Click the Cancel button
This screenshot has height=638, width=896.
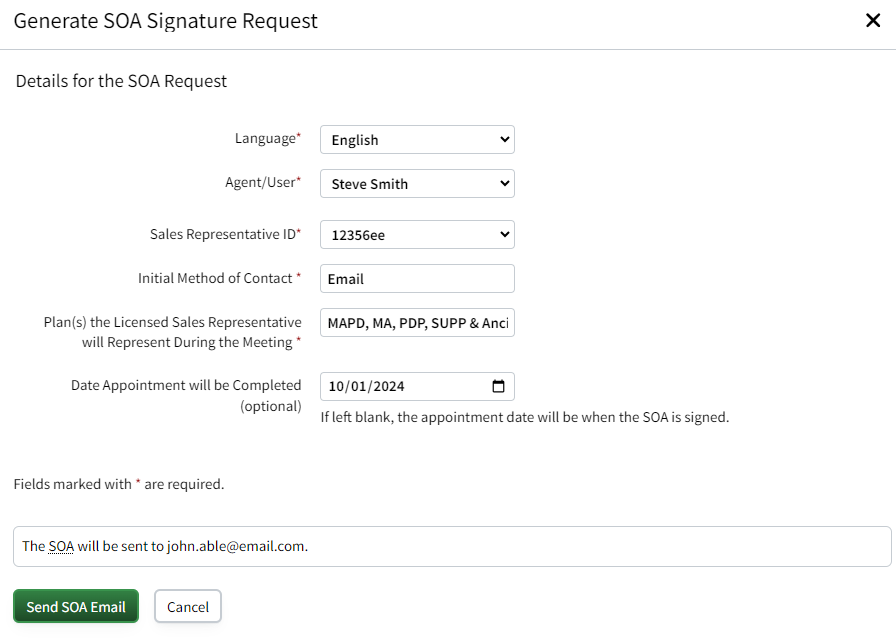187,606
